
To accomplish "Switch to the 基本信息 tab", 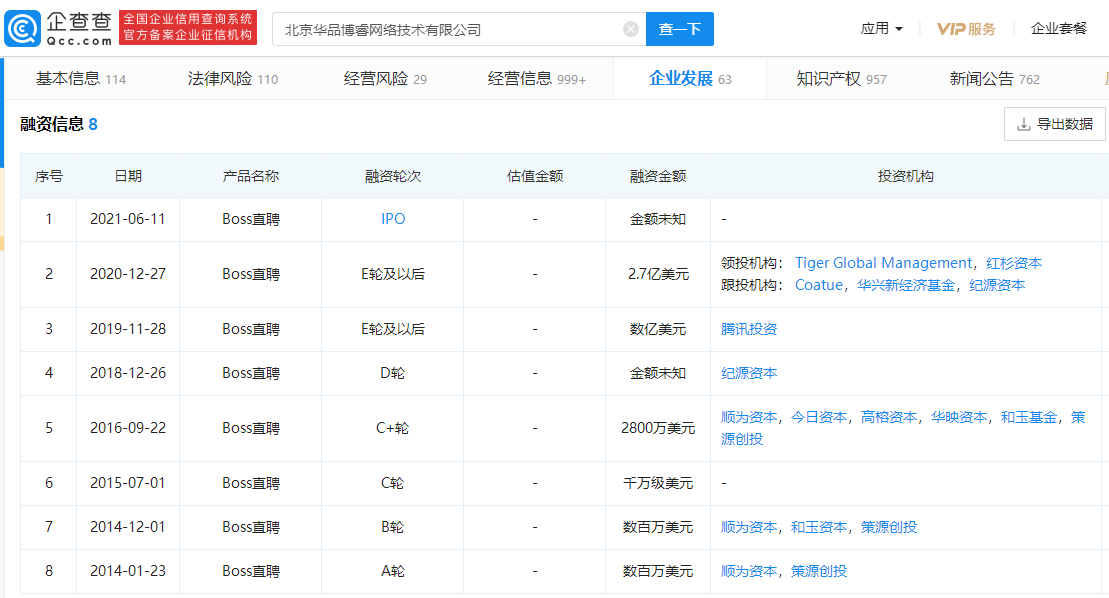I will (x=81, y=78).
